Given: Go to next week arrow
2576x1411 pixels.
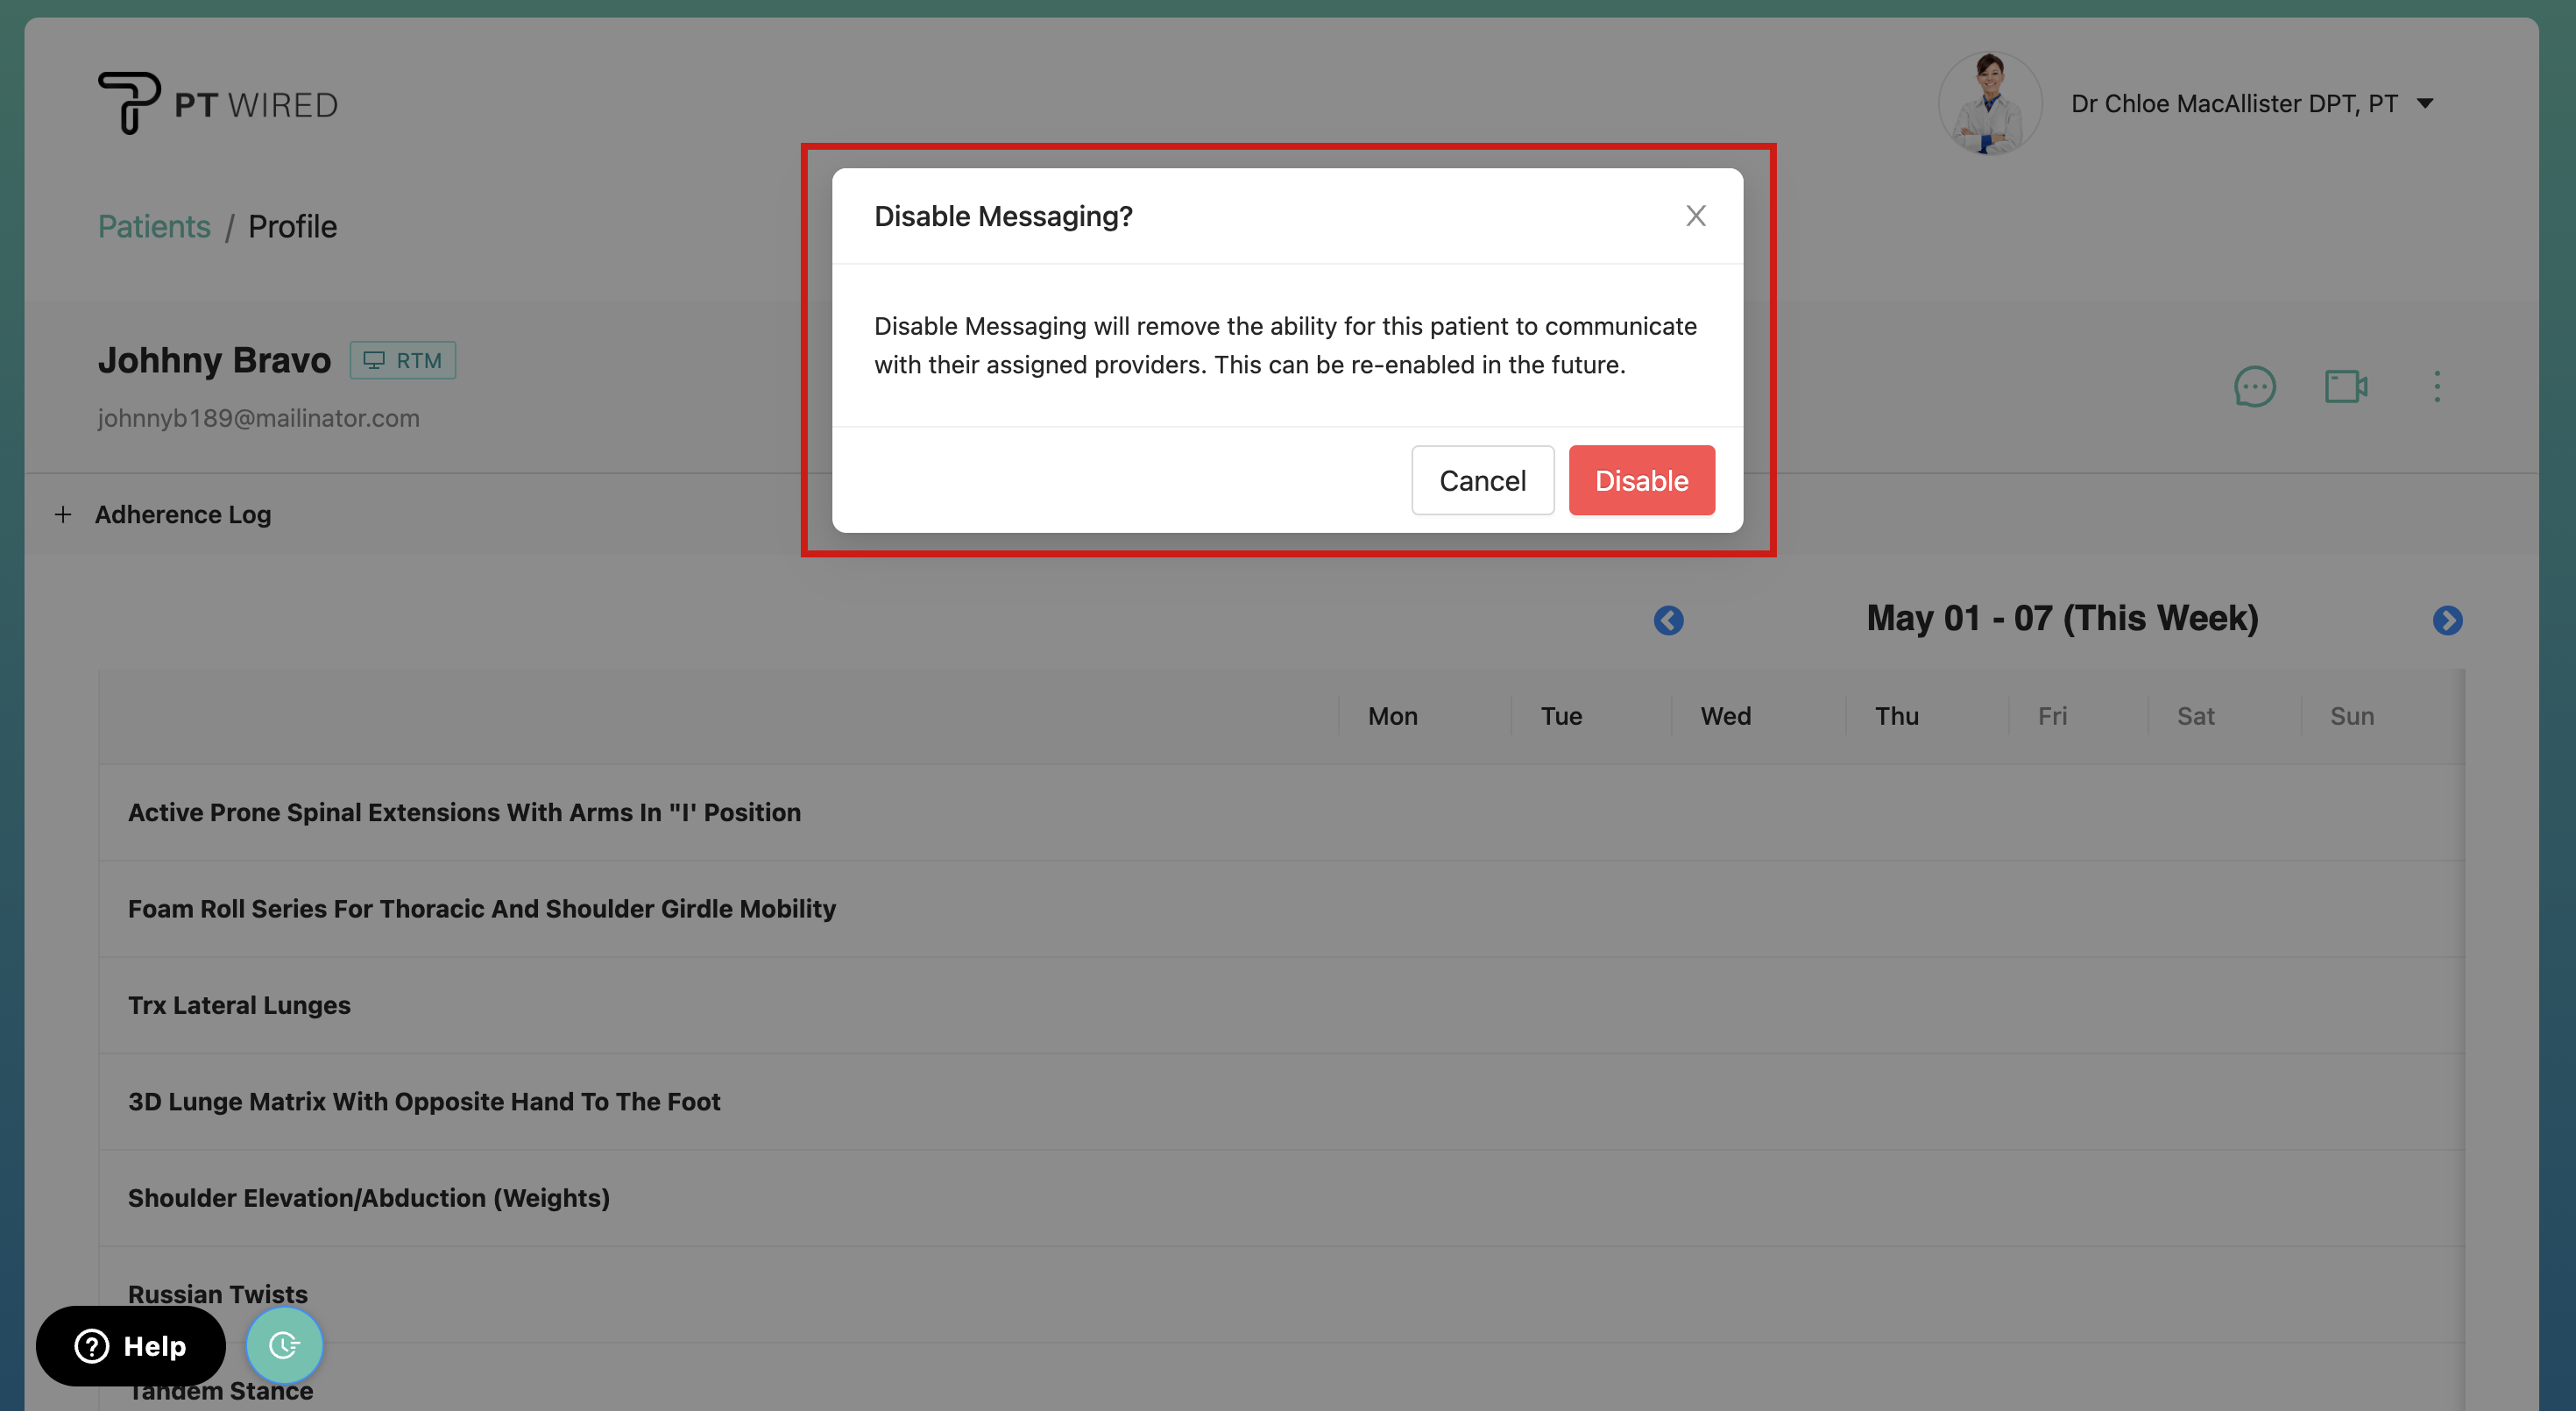Looking at the screenshot, I should (2447, 620).
